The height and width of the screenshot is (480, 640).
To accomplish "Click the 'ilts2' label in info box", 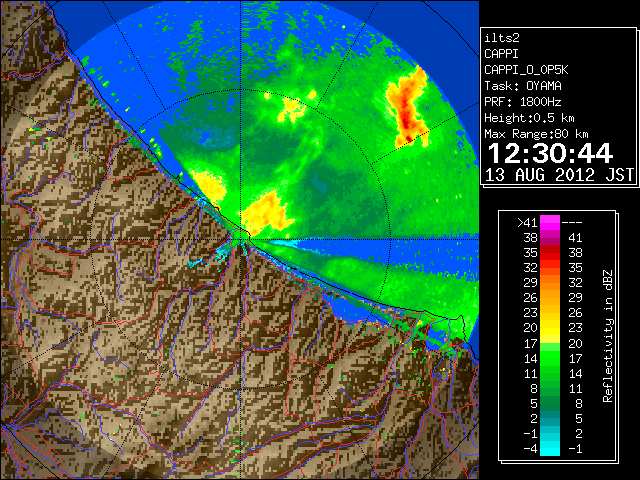I will 502,38.
